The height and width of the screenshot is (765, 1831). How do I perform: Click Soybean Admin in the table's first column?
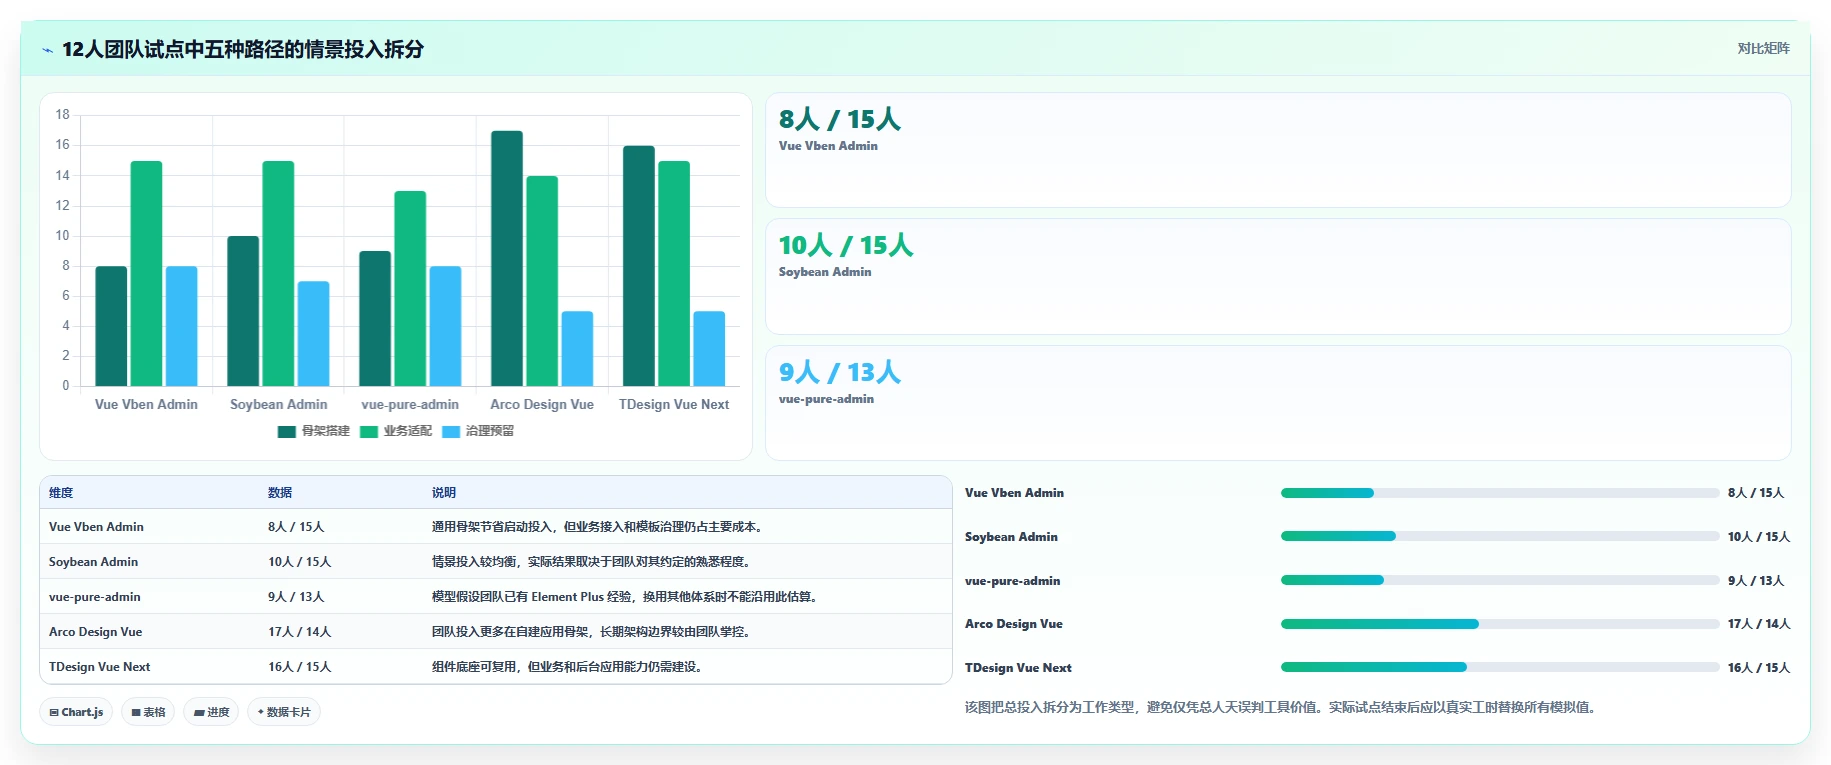click(93, 562)
